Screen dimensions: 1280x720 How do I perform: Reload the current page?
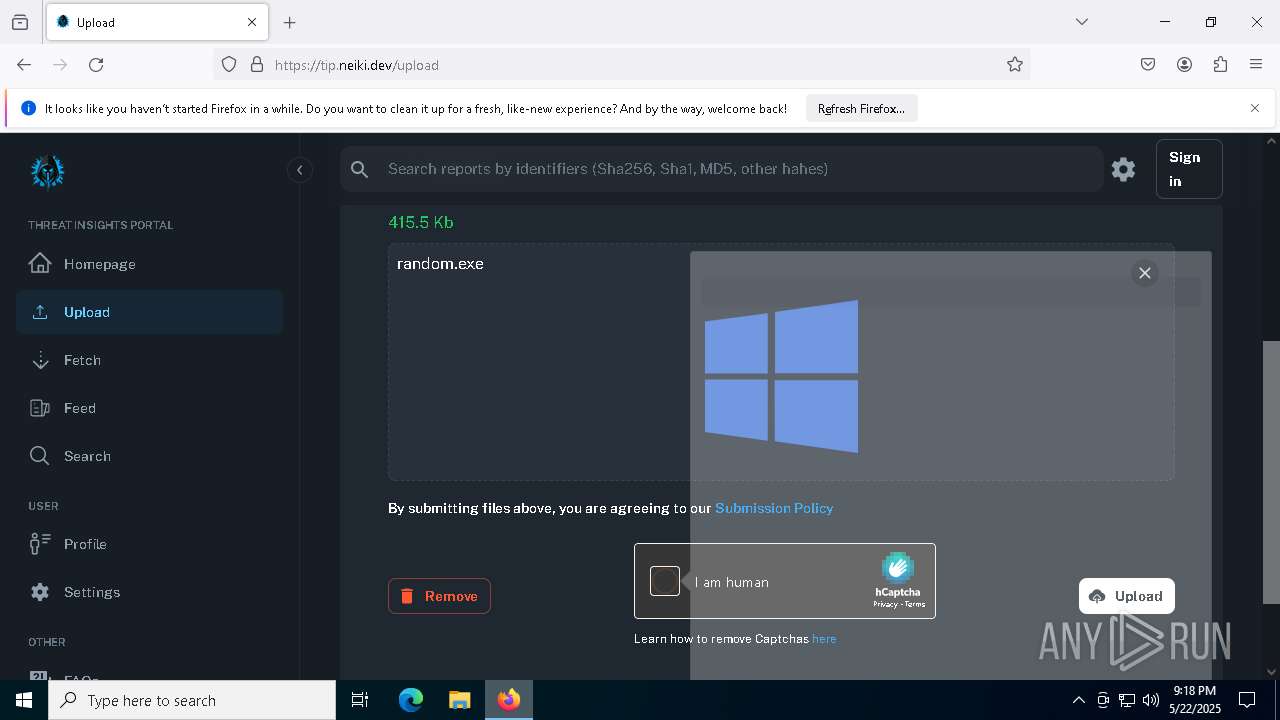(x=96, y=64)
